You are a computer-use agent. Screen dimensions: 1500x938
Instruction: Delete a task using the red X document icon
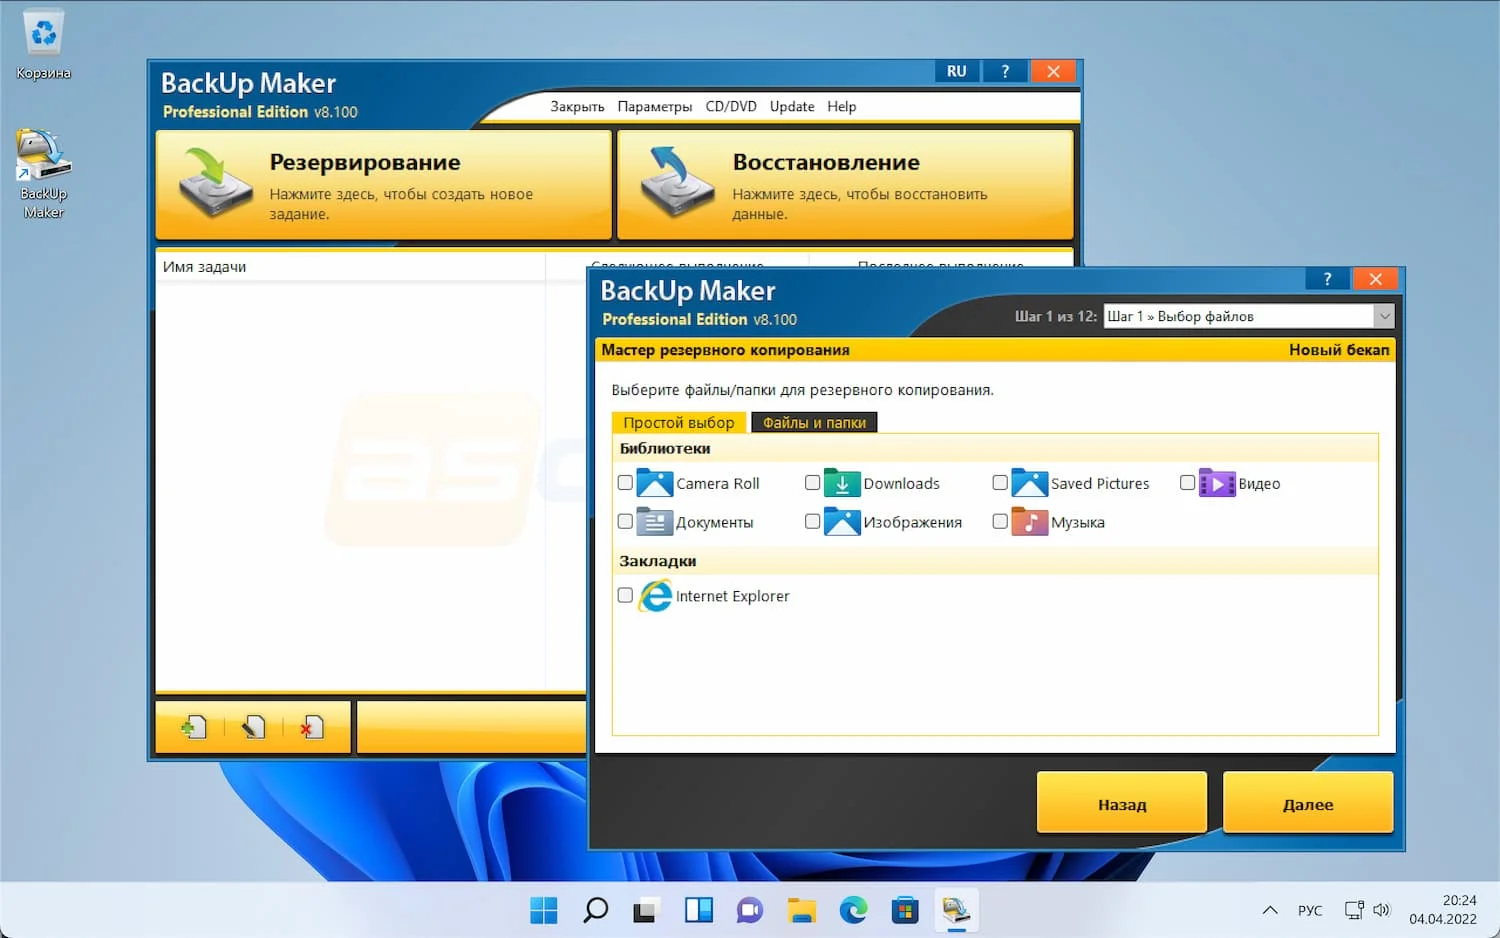(313, 727)
